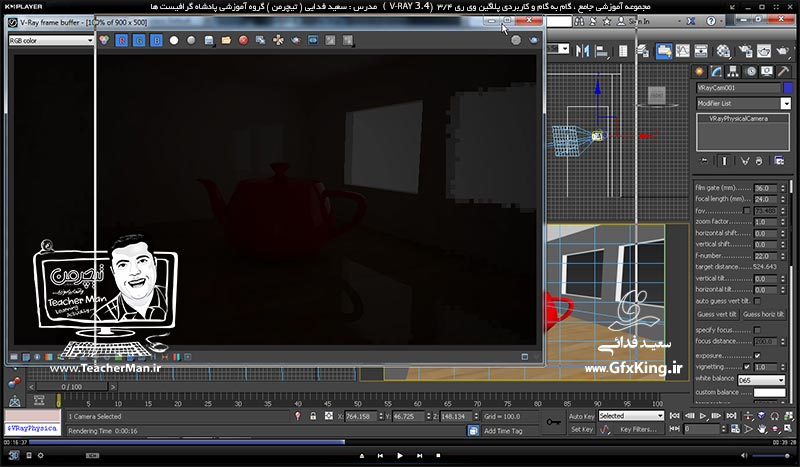Switch to RGB channels in frame buffer
Screen dimensions: 800x467
pos(104,40)
